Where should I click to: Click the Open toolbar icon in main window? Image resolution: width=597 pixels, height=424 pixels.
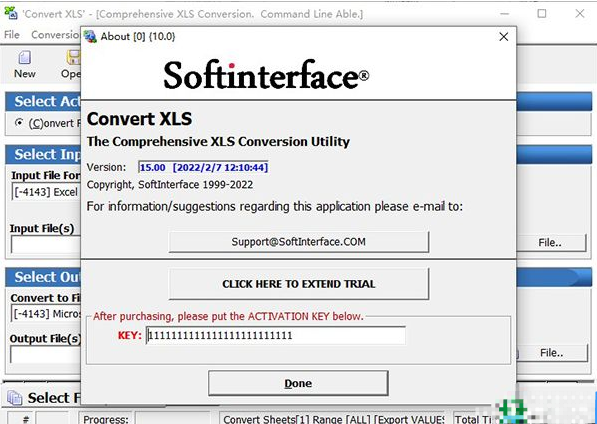click(72, 65)
